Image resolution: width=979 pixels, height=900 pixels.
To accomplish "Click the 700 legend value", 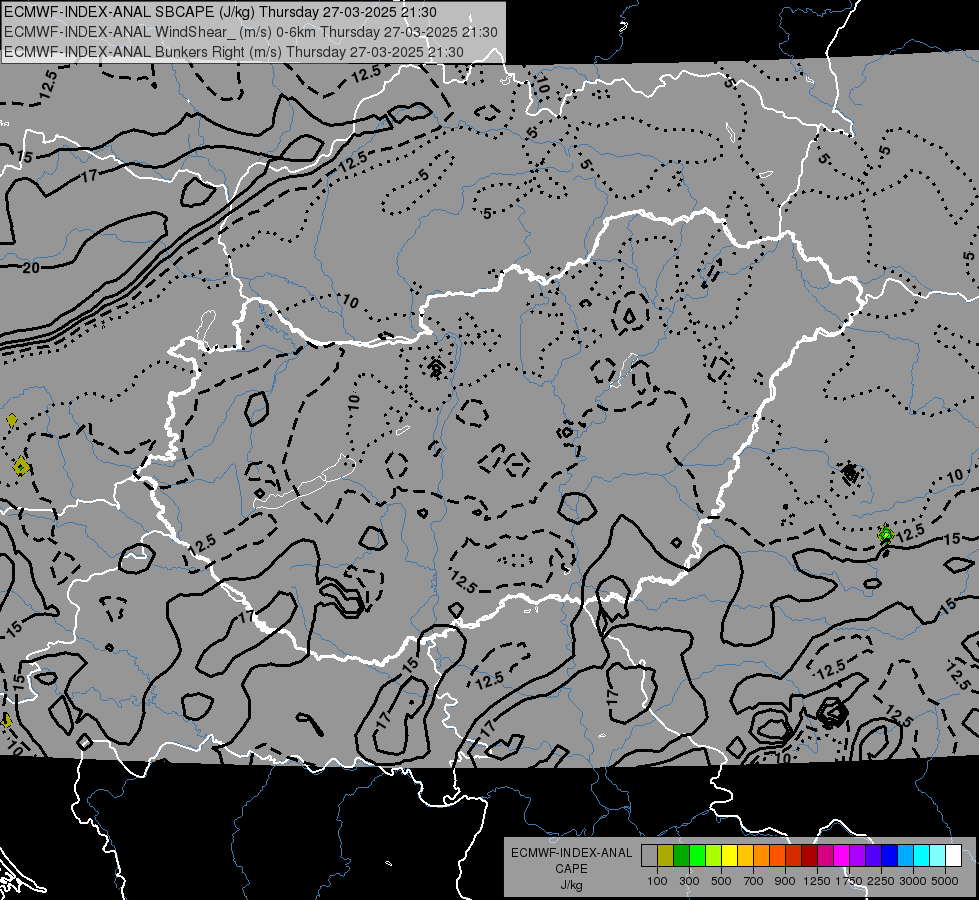I will coord(754,881).
